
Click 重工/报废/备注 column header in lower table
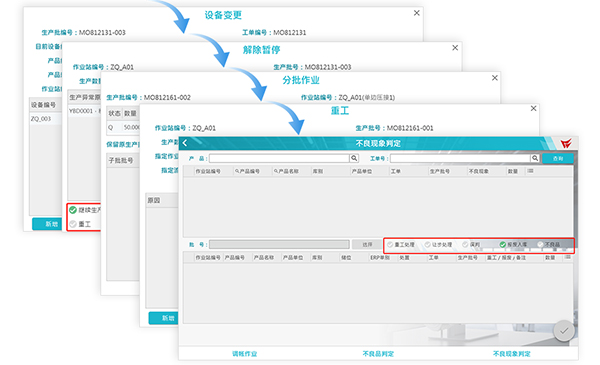pos(506,258)
